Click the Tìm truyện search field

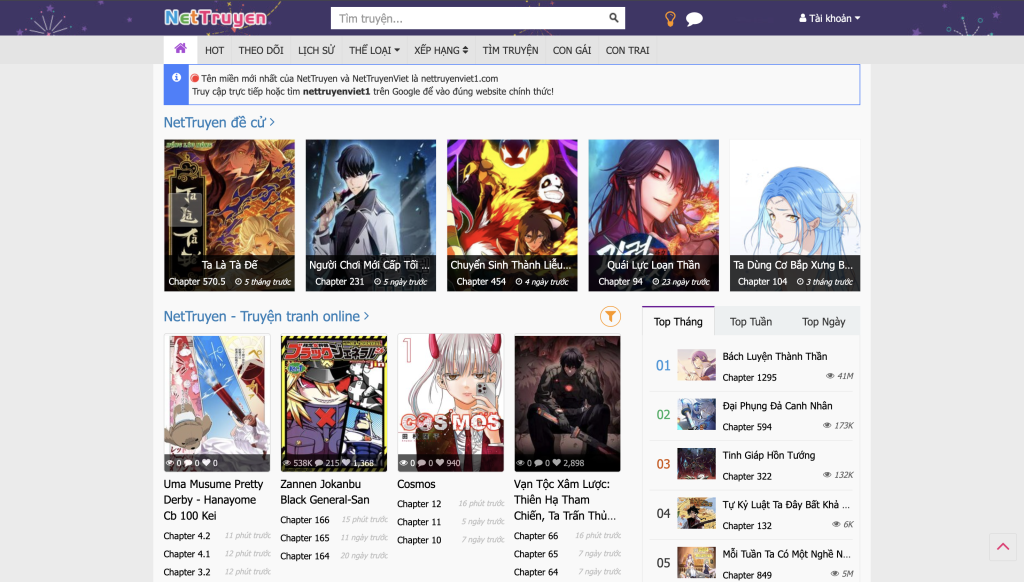pyautogui.click(x=468, y=18)
